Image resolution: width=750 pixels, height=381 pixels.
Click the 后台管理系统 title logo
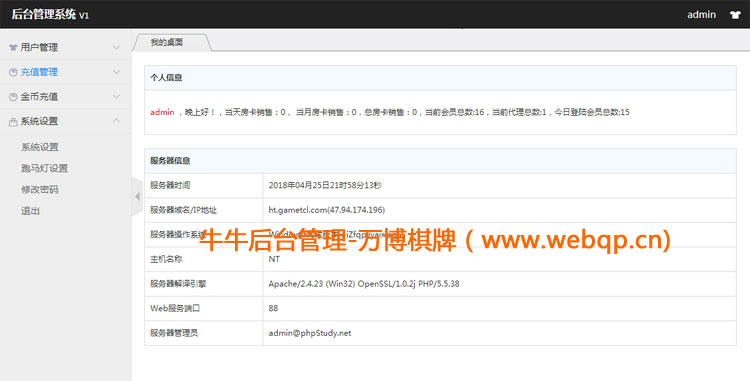pyautogui.click(x=50, y=14)
